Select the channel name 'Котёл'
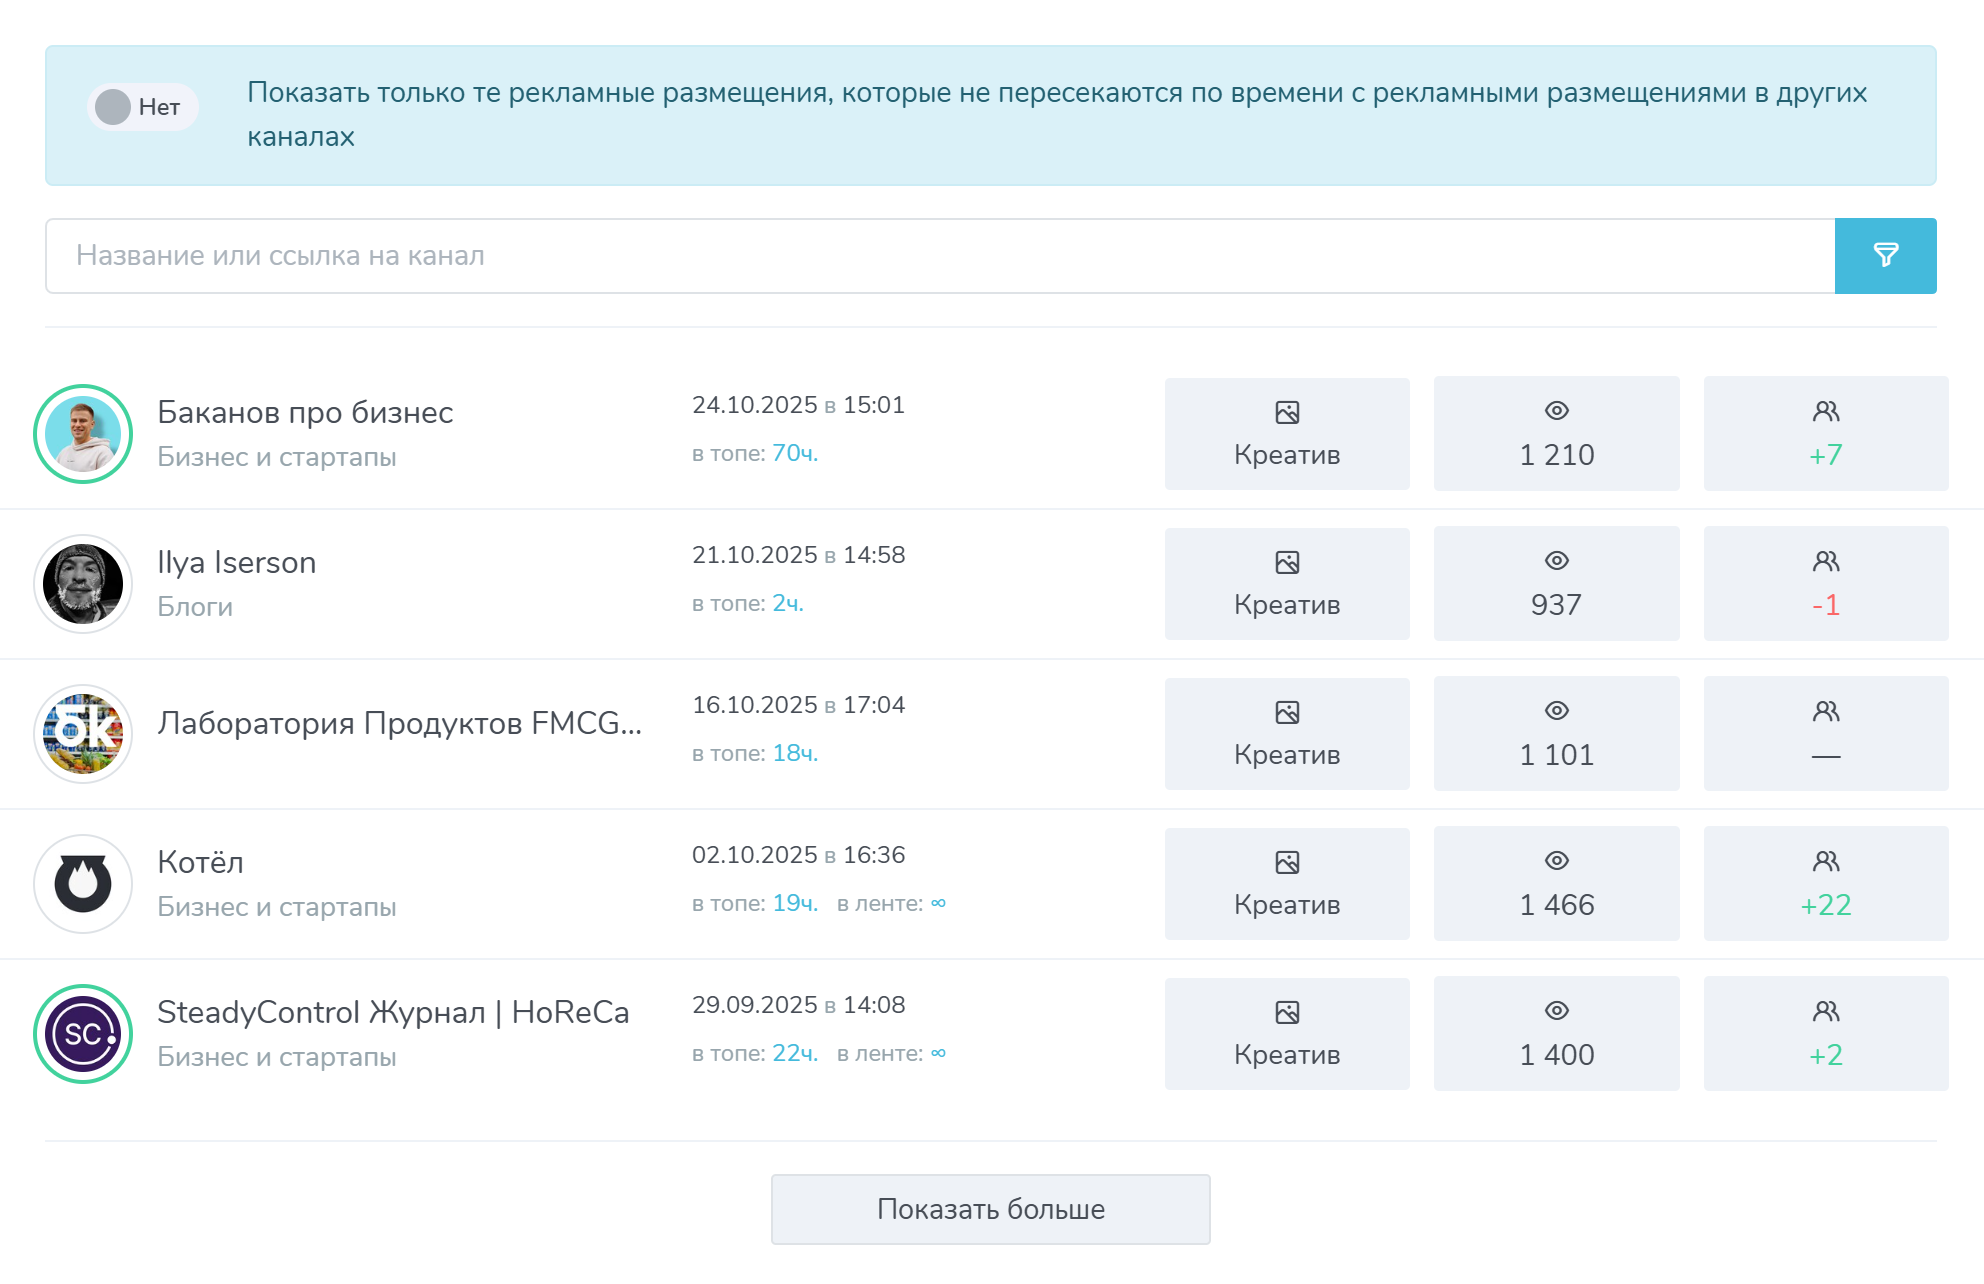The image size is (1984, 1284). [200, 861]
